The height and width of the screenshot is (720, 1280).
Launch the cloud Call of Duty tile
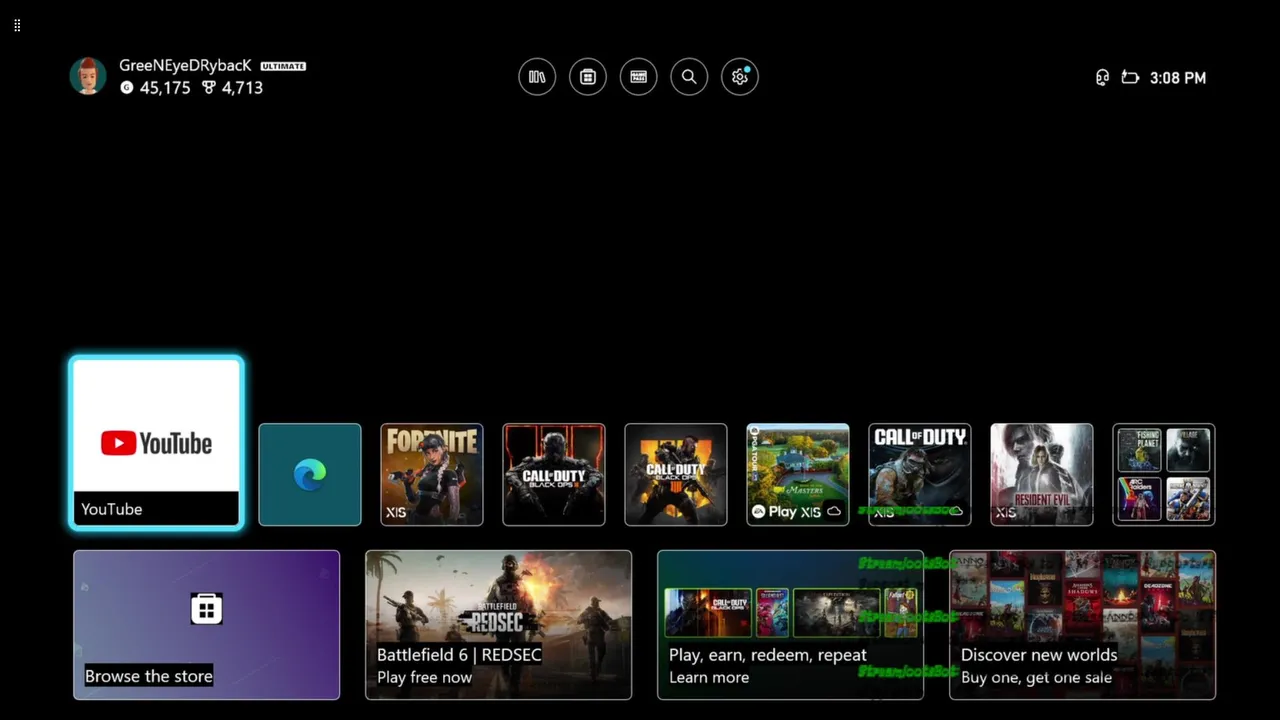920,474
